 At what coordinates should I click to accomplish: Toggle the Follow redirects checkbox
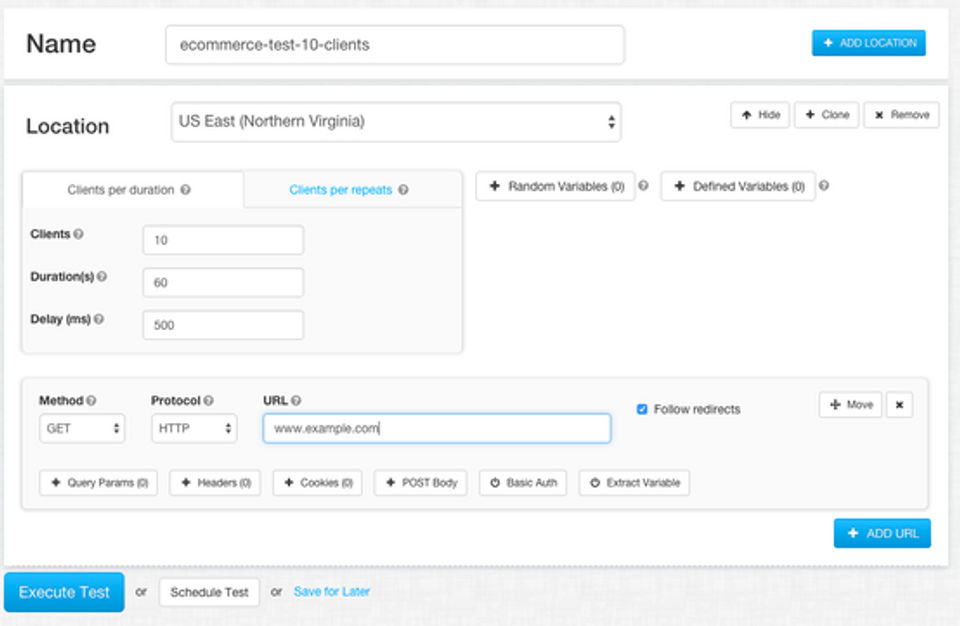642,409
